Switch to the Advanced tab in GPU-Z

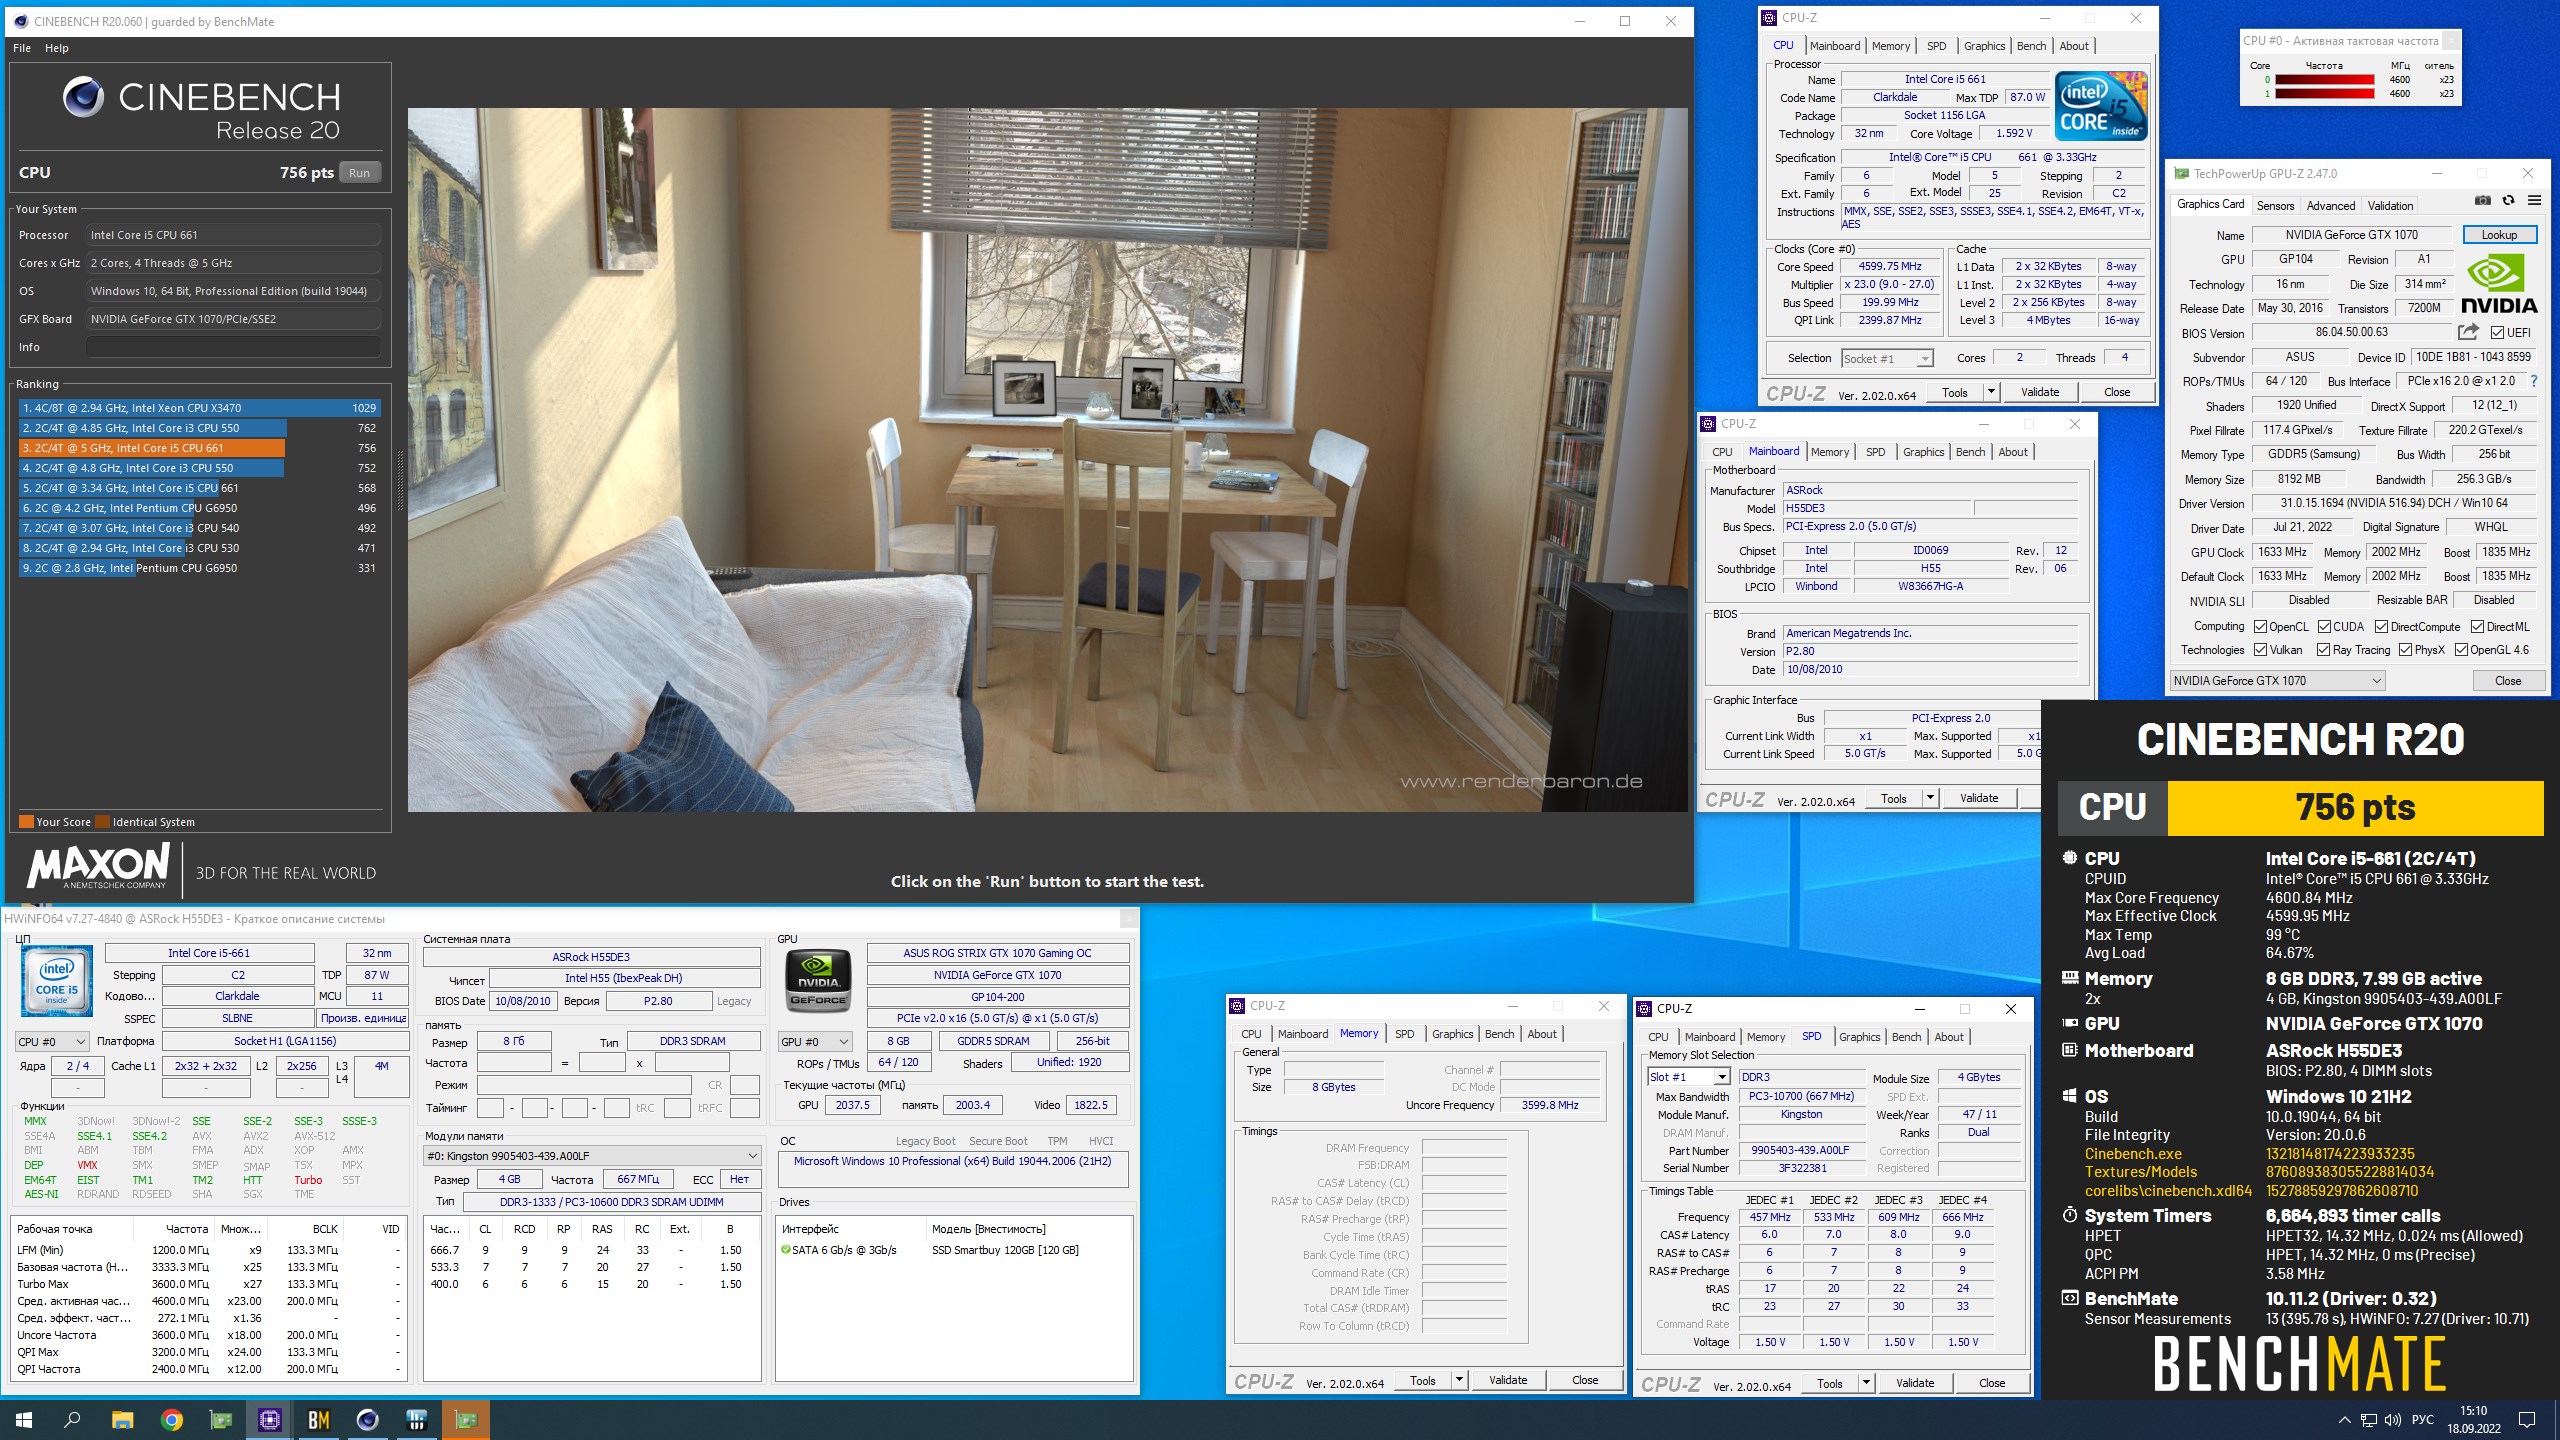pos(2331,205)
